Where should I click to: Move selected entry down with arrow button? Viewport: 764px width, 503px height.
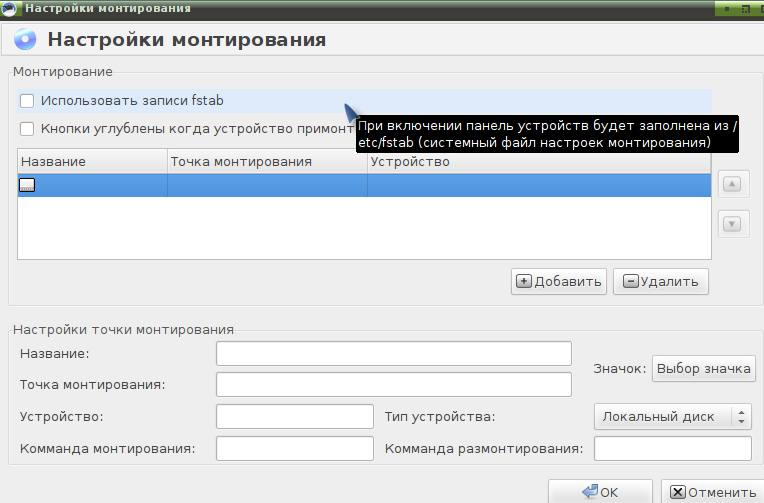coord(732,224)
